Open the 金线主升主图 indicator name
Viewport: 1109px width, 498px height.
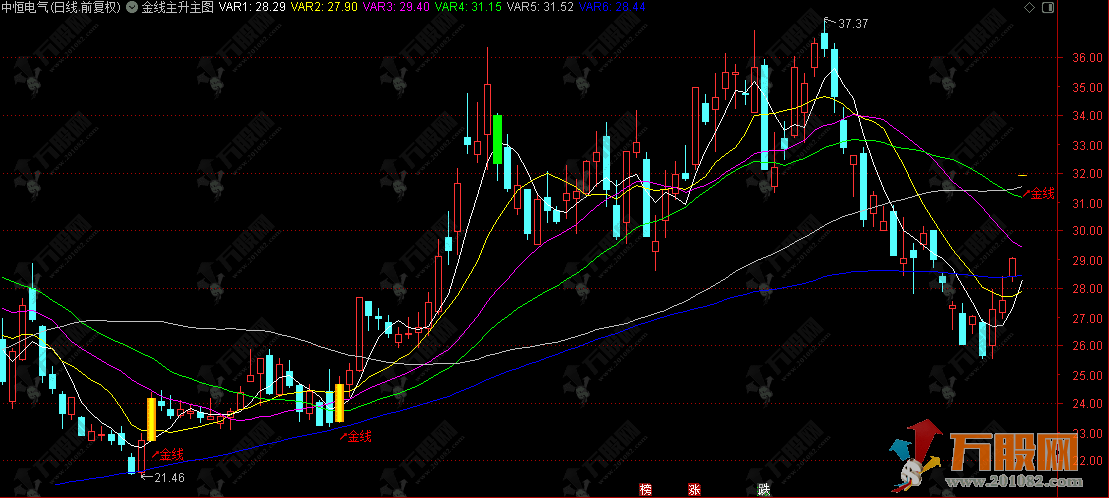pos(176,8)
